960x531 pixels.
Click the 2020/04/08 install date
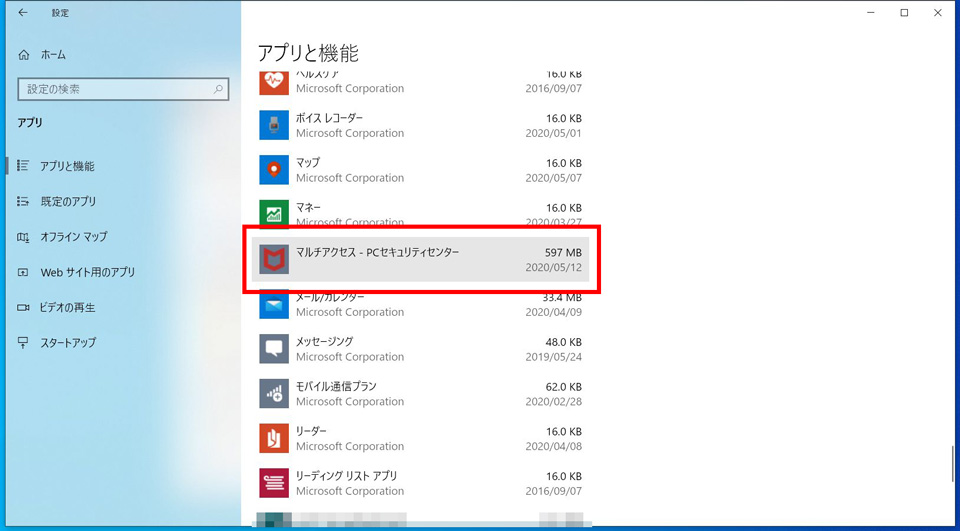tap(553, 446)
